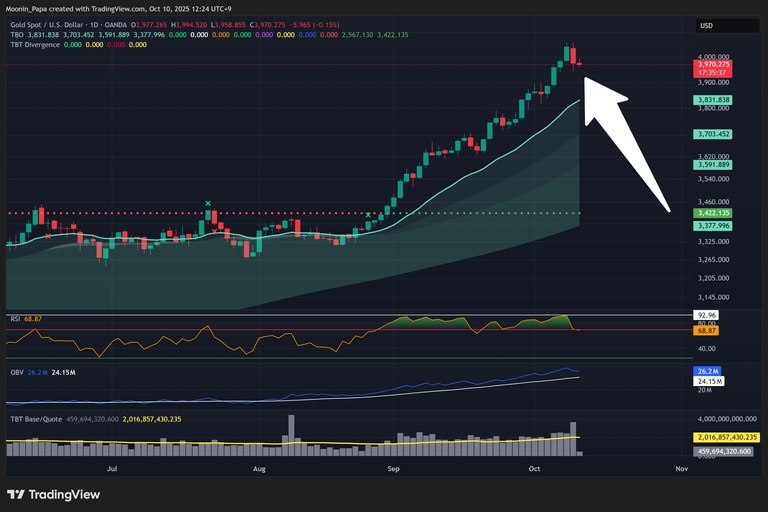Click the yellow 2,016,857,430.235 volume tag
Image resolution: width=768 pixels, height=512 pixels.
[727, 437]
